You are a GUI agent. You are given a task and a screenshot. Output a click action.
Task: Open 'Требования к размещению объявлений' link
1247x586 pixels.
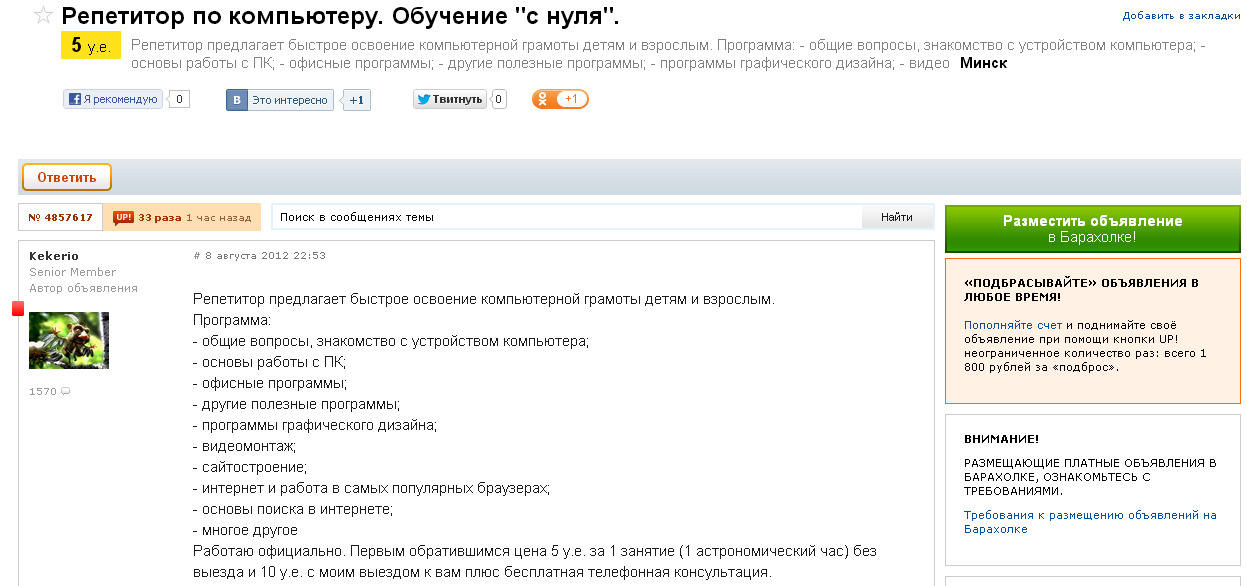[1089, 522]
